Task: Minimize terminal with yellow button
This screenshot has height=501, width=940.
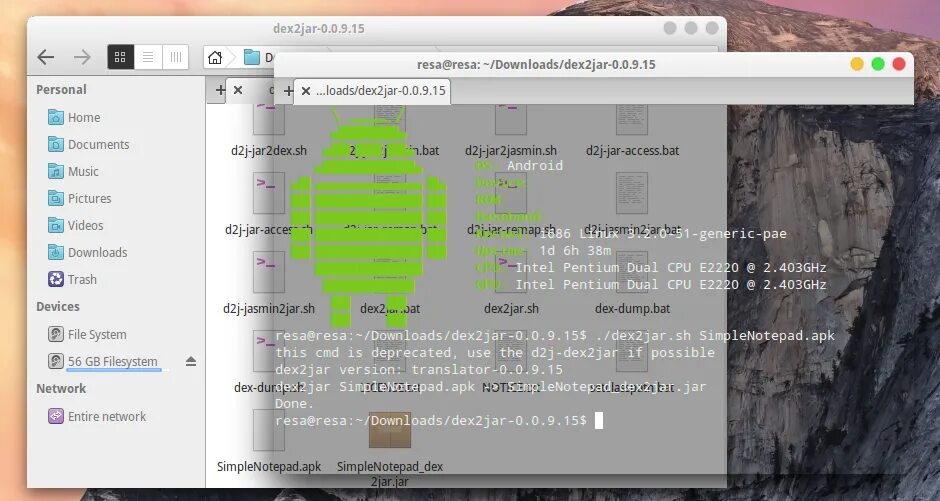Action: coord(857,64)
